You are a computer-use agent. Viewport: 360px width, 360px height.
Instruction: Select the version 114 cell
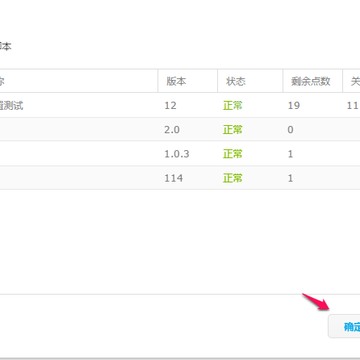173,178
